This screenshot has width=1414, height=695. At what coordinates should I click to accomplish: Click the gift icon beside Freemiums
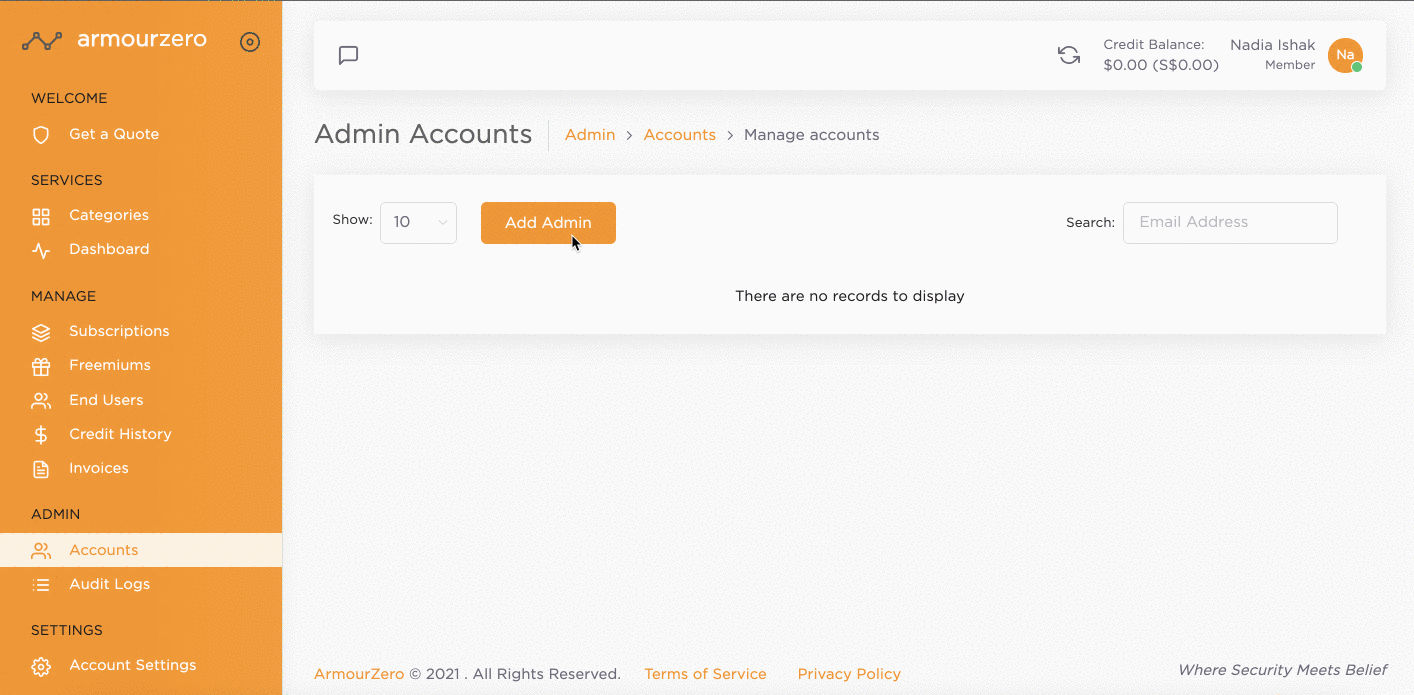41,366
